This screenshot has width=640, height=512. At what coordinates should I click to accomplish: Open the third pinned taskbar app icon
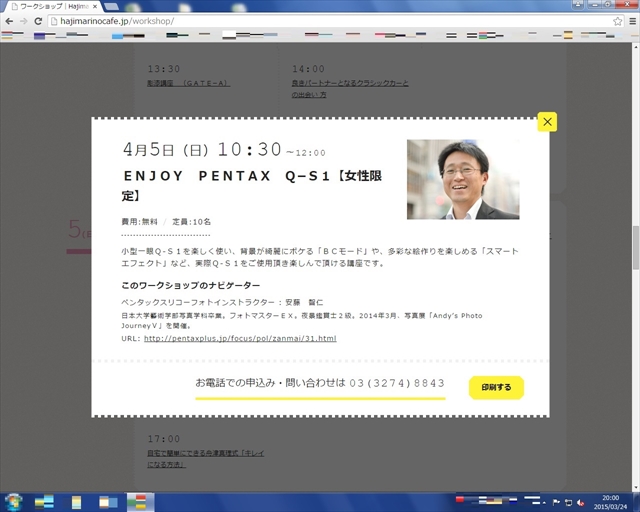click(x=108, y=502)
